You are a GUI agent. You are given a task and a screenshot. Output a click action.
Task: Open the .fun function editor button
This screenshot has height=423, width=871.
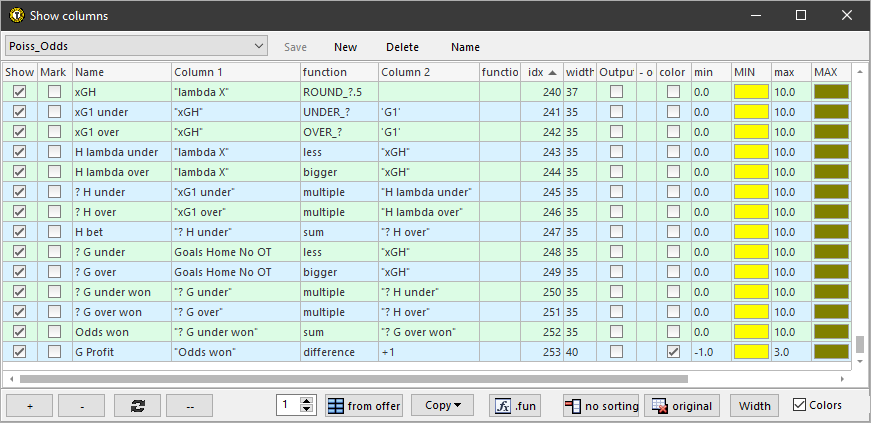(x=516, y=406)
